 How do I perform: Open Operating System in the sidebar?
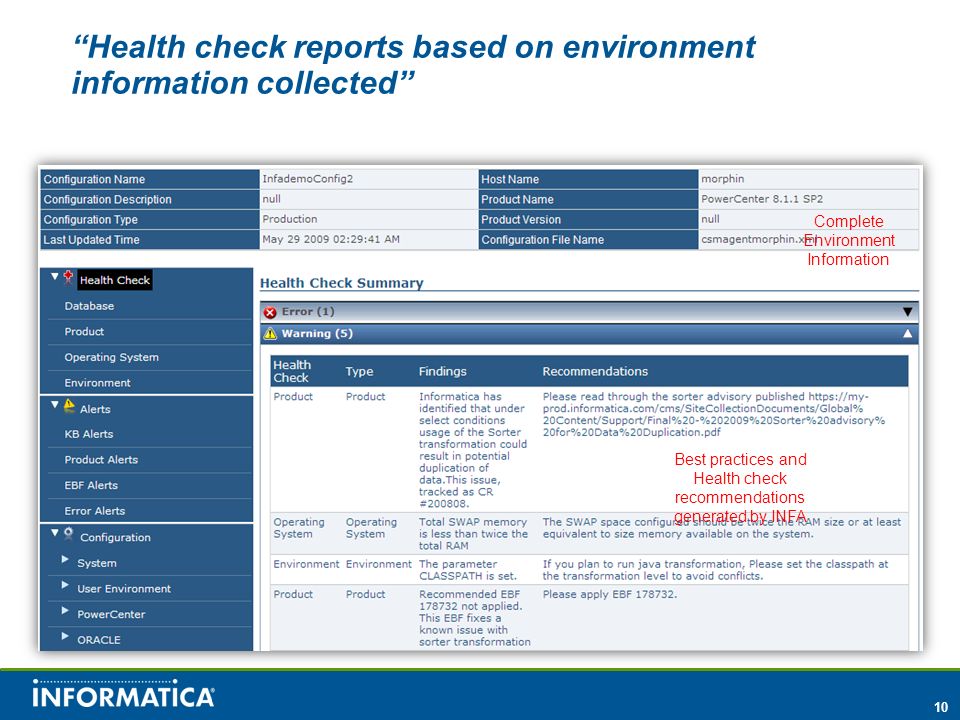pos(111,358)
